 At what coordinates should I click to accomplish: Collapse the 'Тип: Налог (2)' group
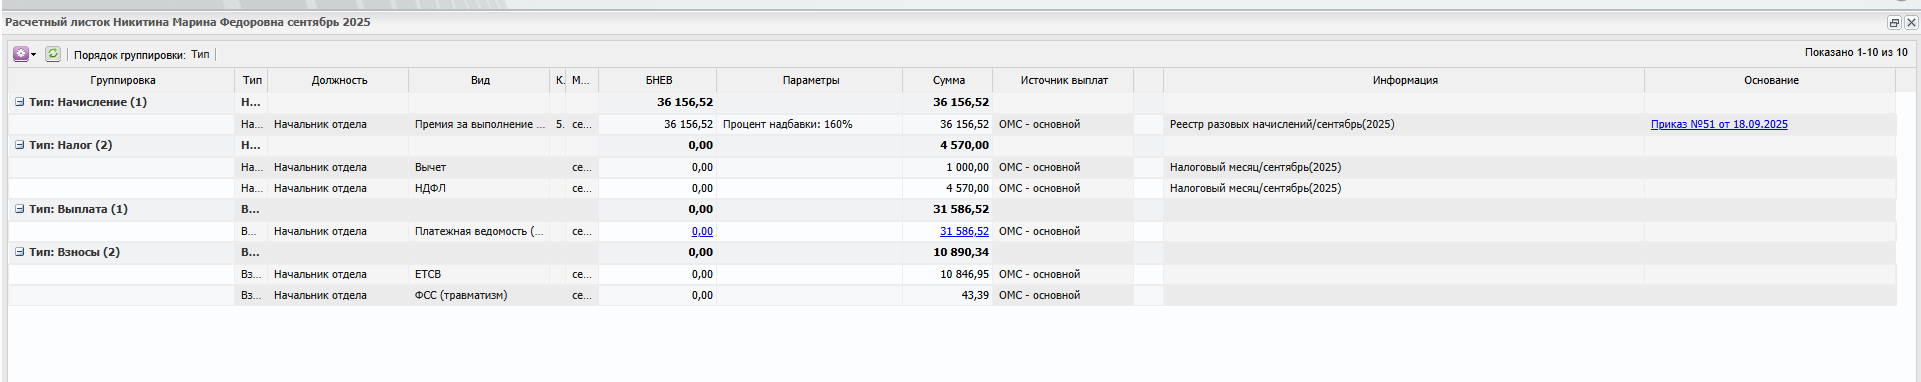(19, 145)
